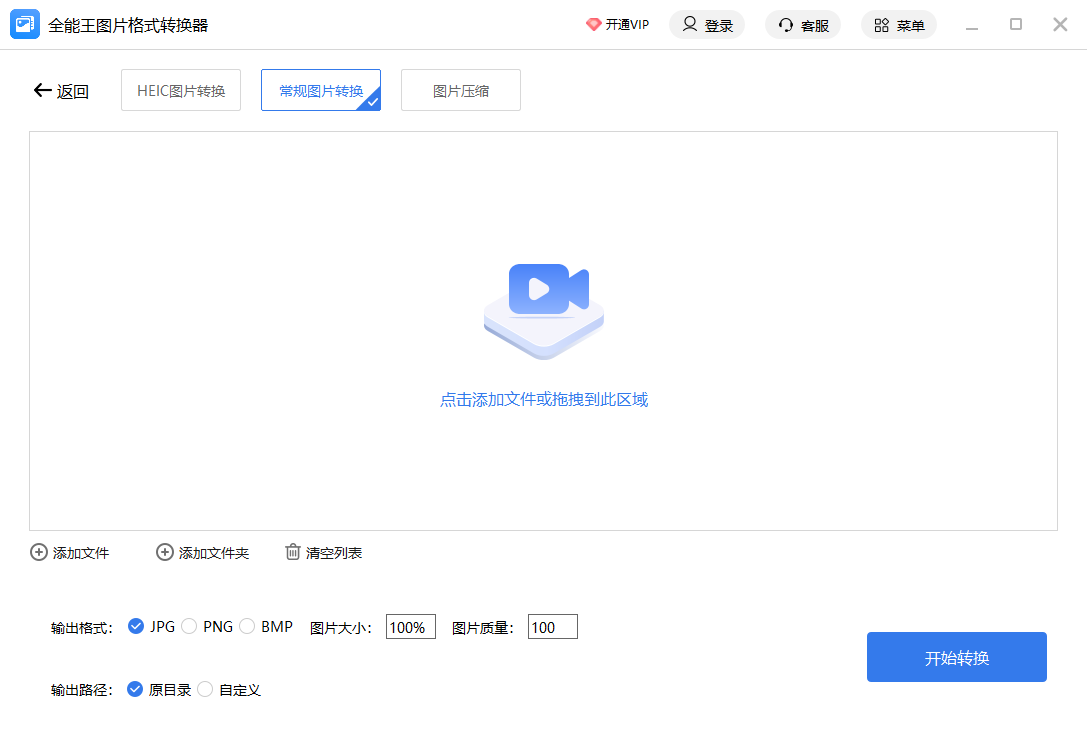Click the app logo icon in title bar
1087x742 pixels.
pyautogui.click(x=25, y=25)
